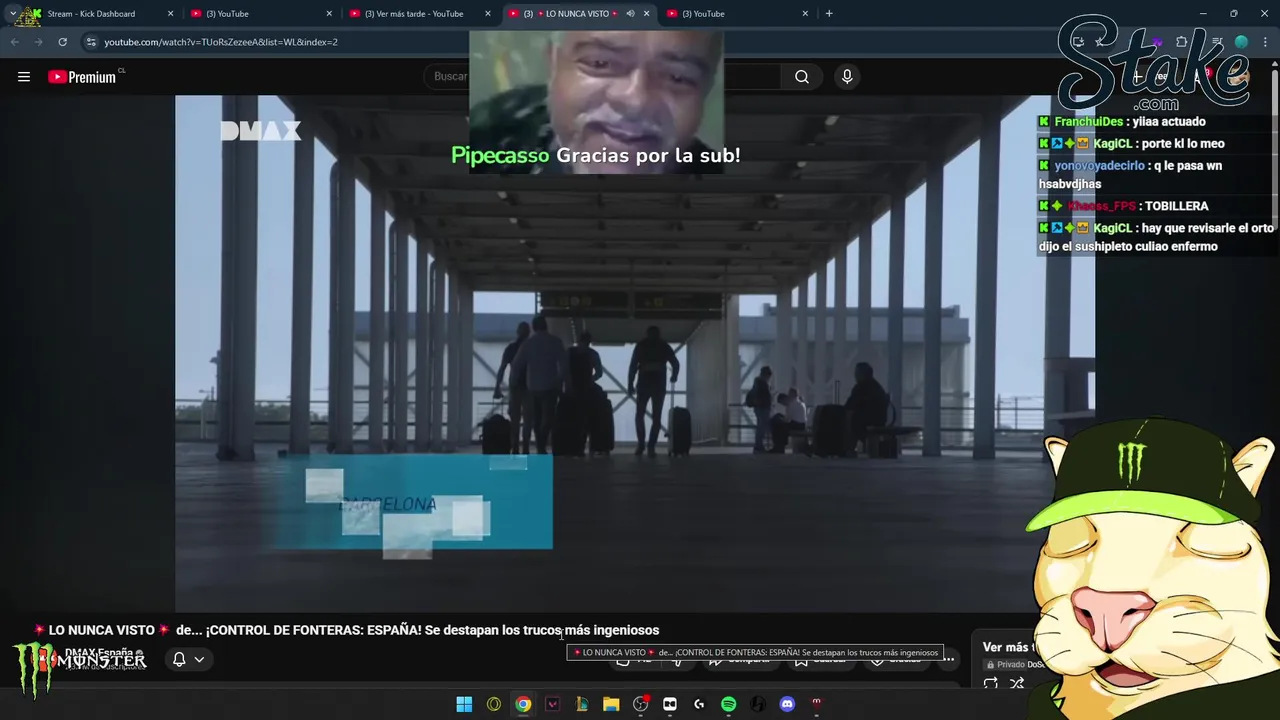
Task: Click the magnifier search button
Action: coord(802,77)
